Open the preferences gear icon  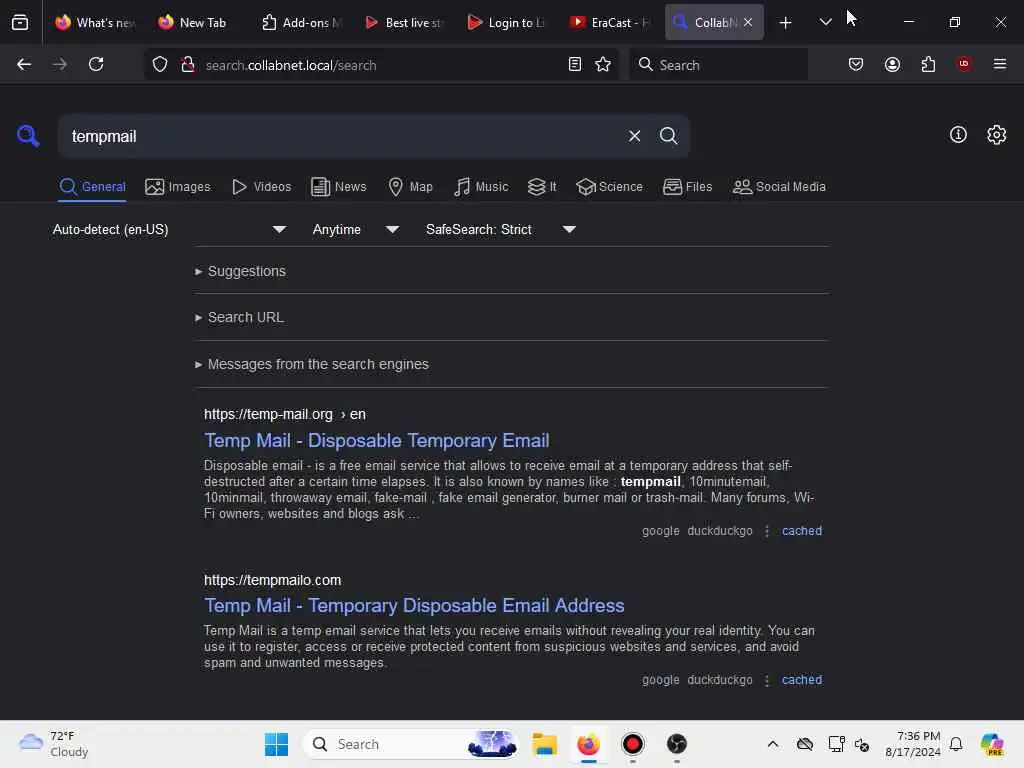997,135
